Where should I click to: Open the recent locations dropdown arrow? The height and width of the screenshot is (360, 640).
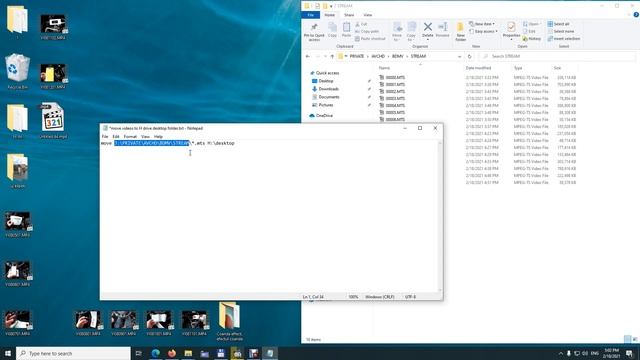pos(325,56)
